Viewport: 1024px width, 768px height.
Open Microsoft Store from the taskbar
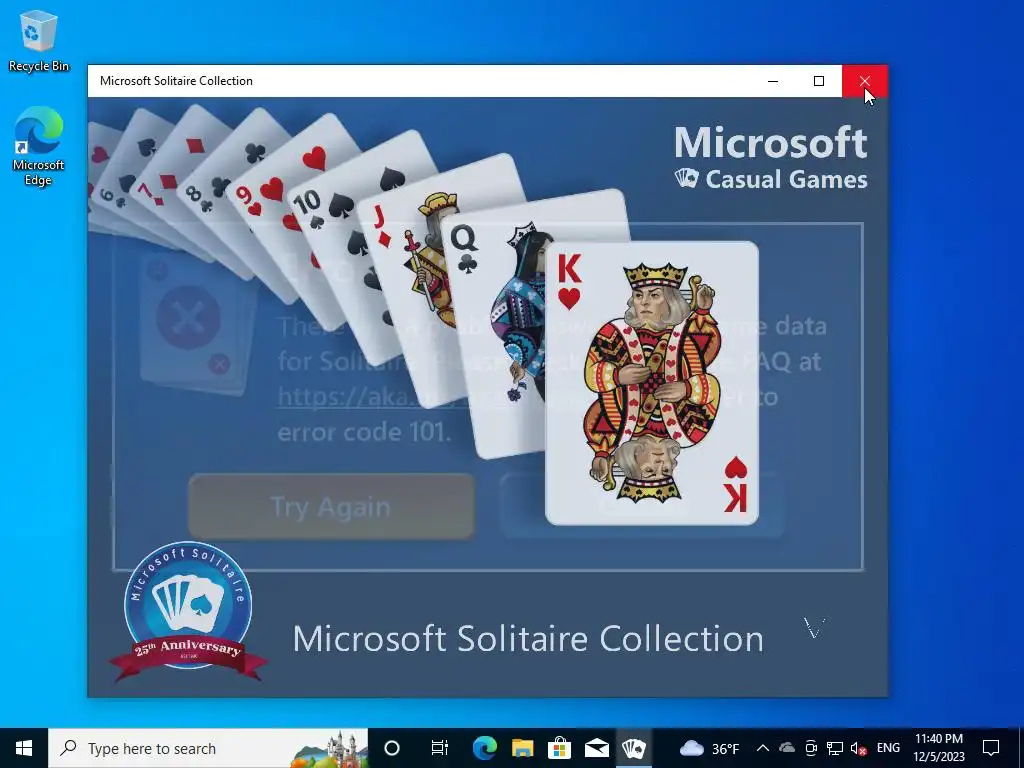pos(559,748)
